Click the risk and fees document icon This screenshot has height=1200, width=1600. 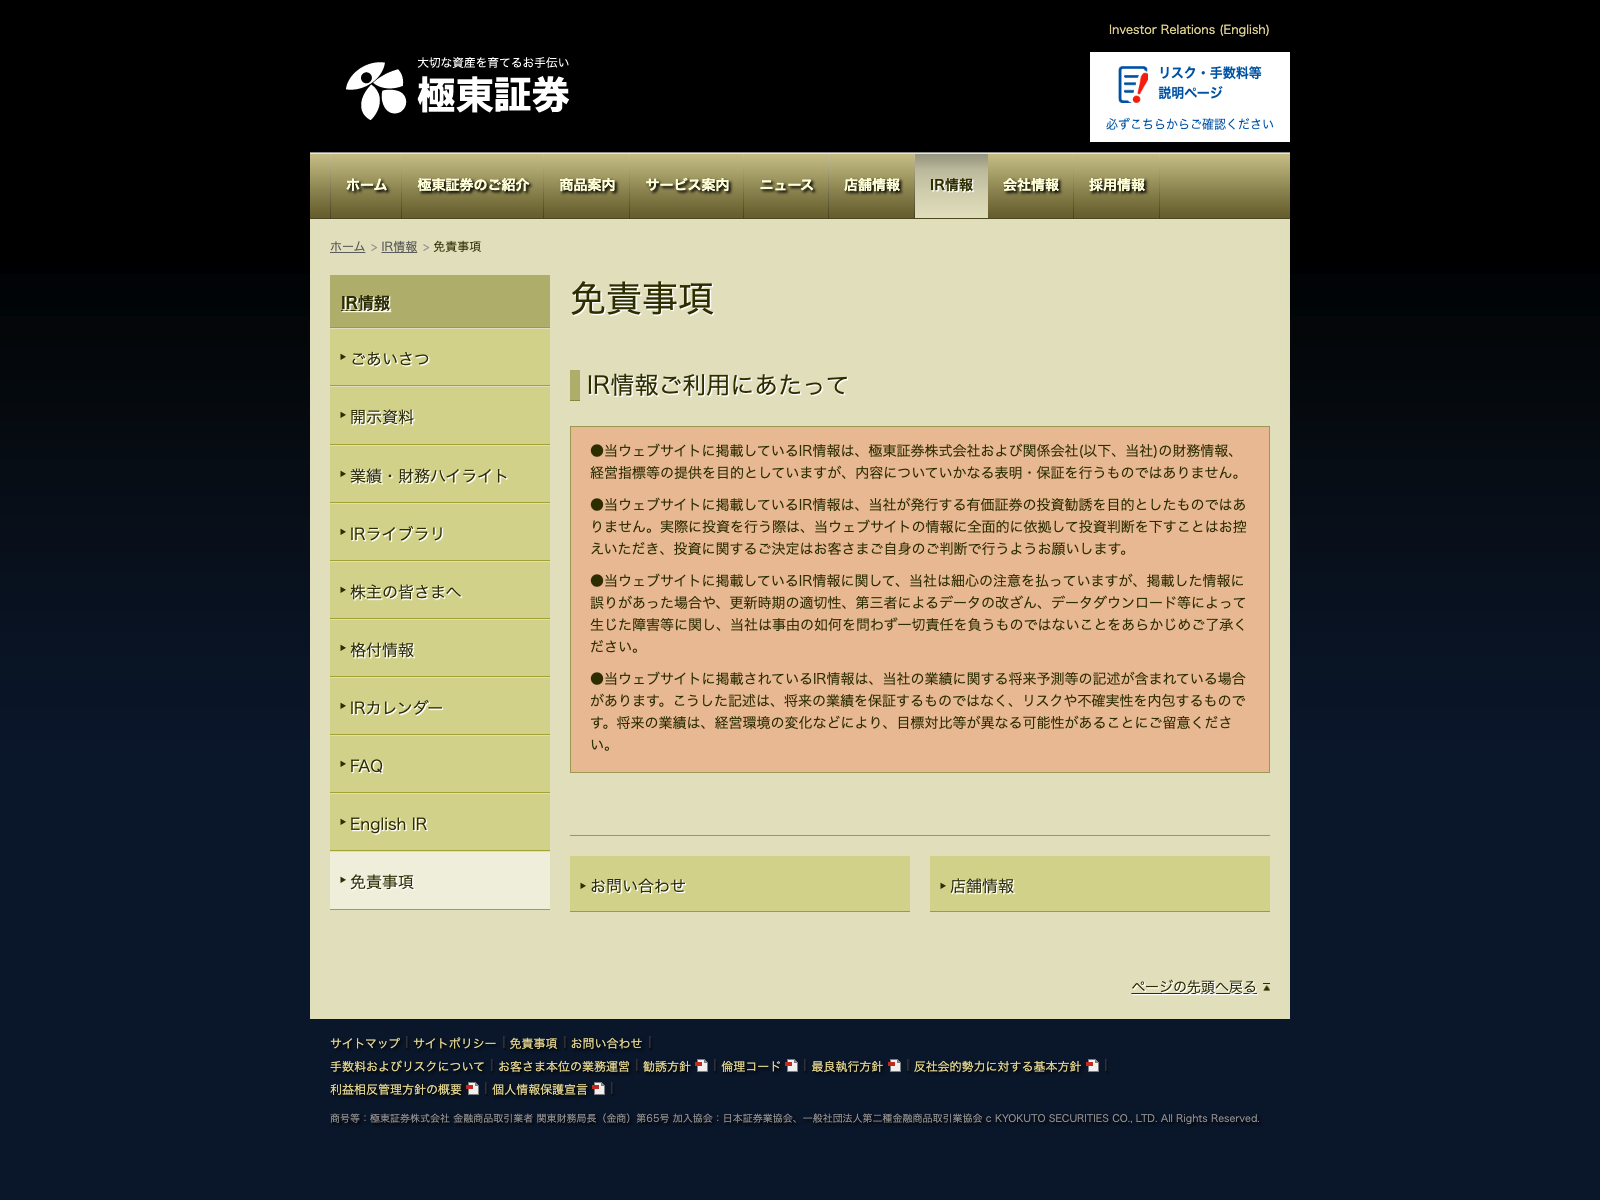pos(1132,85)
